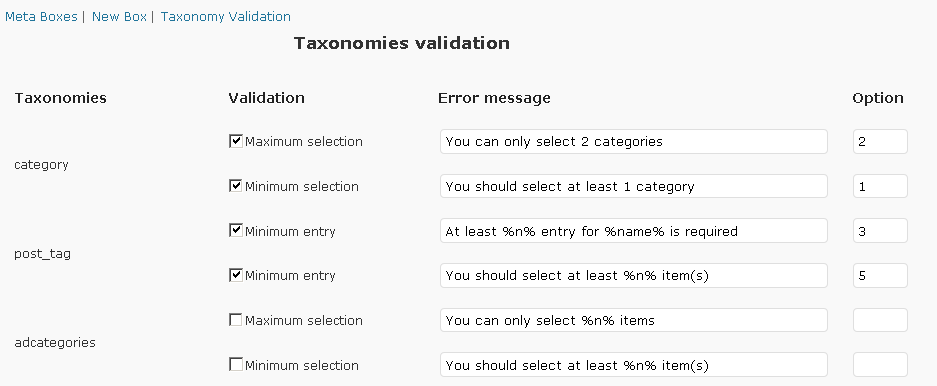
Task: Open the New Box link
Action: [119, 17]
